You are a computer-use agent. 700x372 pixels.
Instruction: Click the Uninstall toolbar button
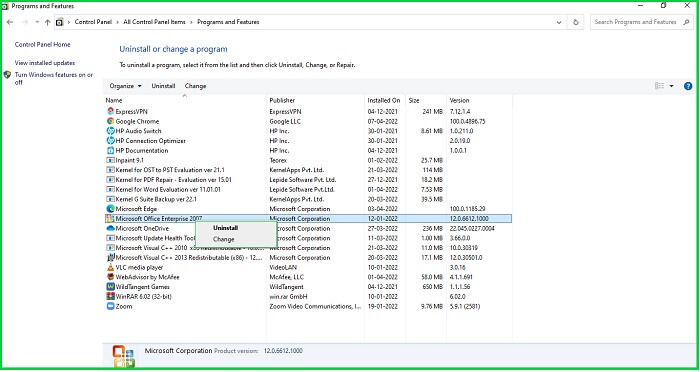point(163,86)
